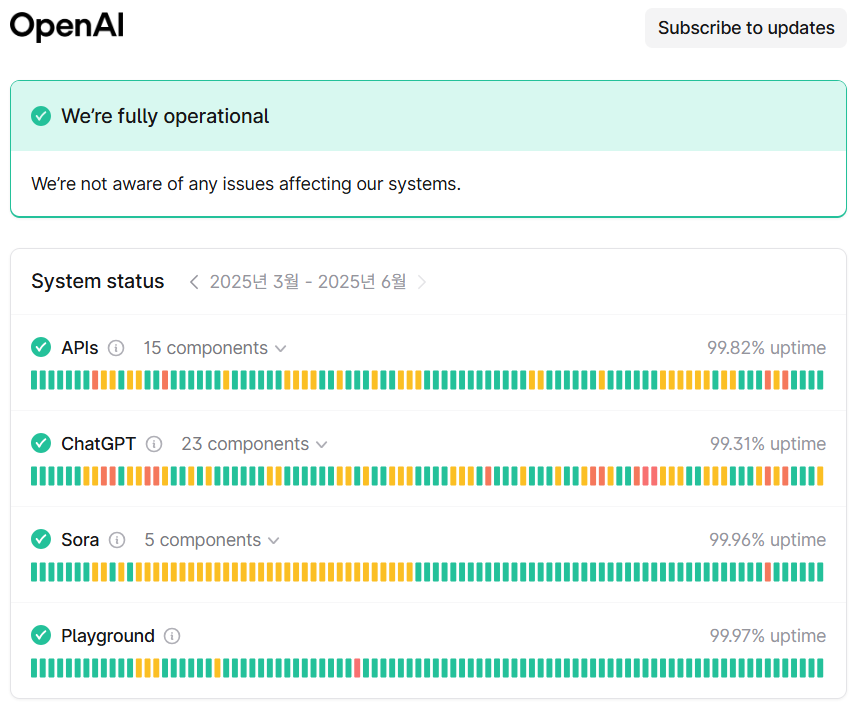This screenshot has height=708, width=856.
Task: Click the ChatGPT 99.31% uptime text
Action: tap(768, 444)
